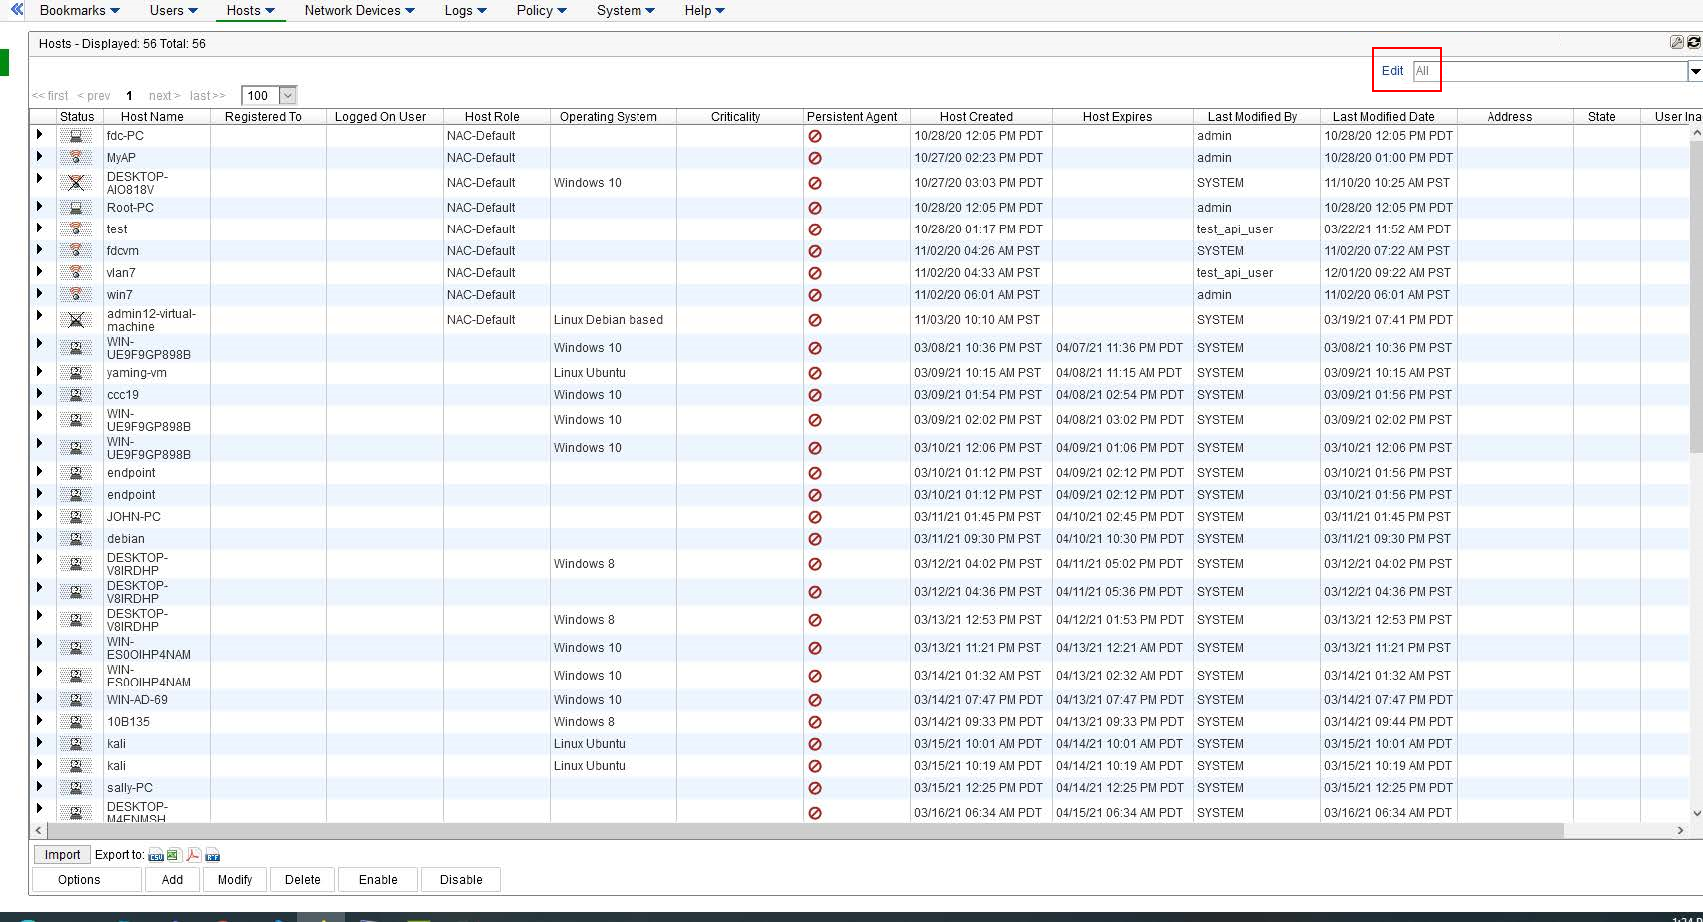Image resolution: width=1703 pixels, height=922 pixels.
Task: Export hosts list to Excel
Action: point(173,855)
